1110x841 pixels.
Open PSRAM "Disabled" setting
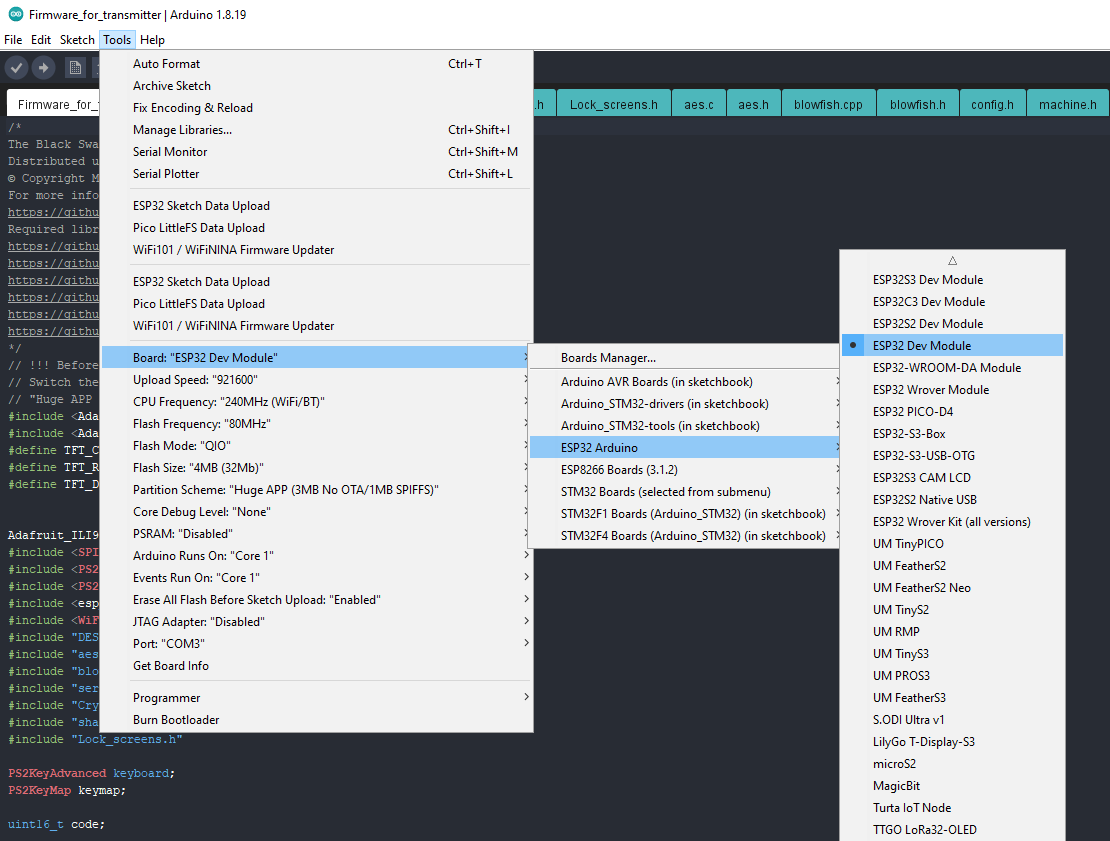(316, 533)
